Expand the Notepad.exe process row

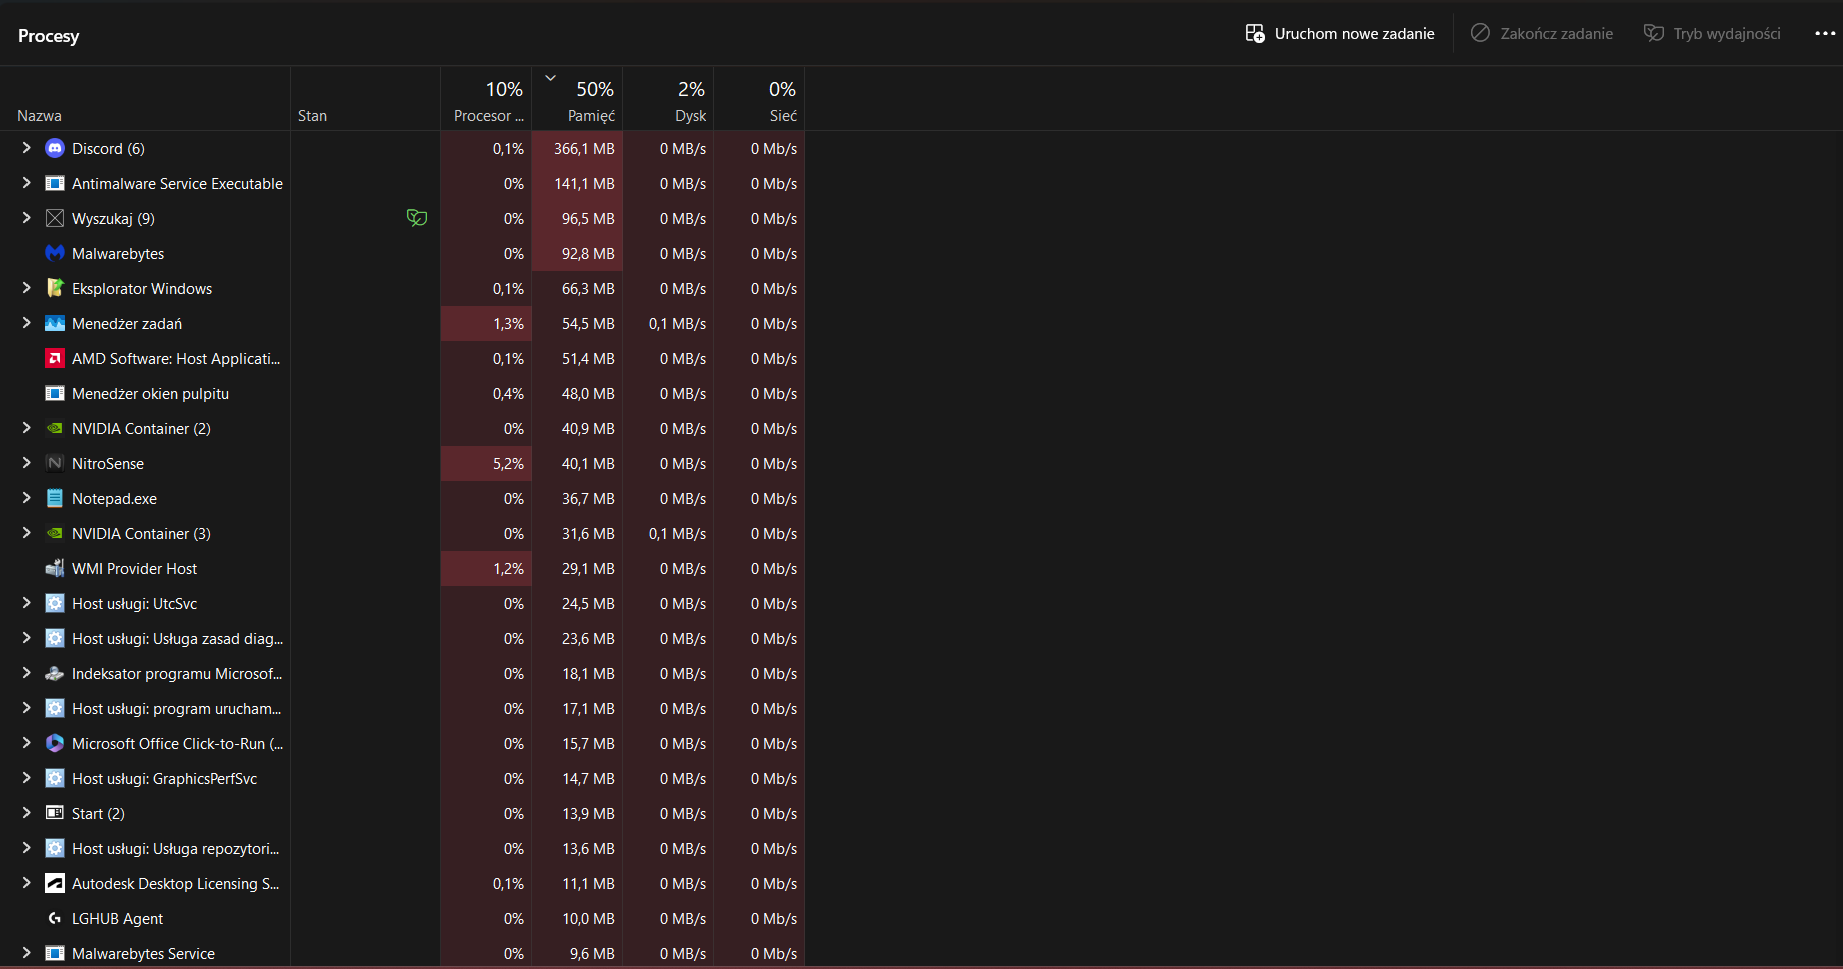click(x=27, y=498)
